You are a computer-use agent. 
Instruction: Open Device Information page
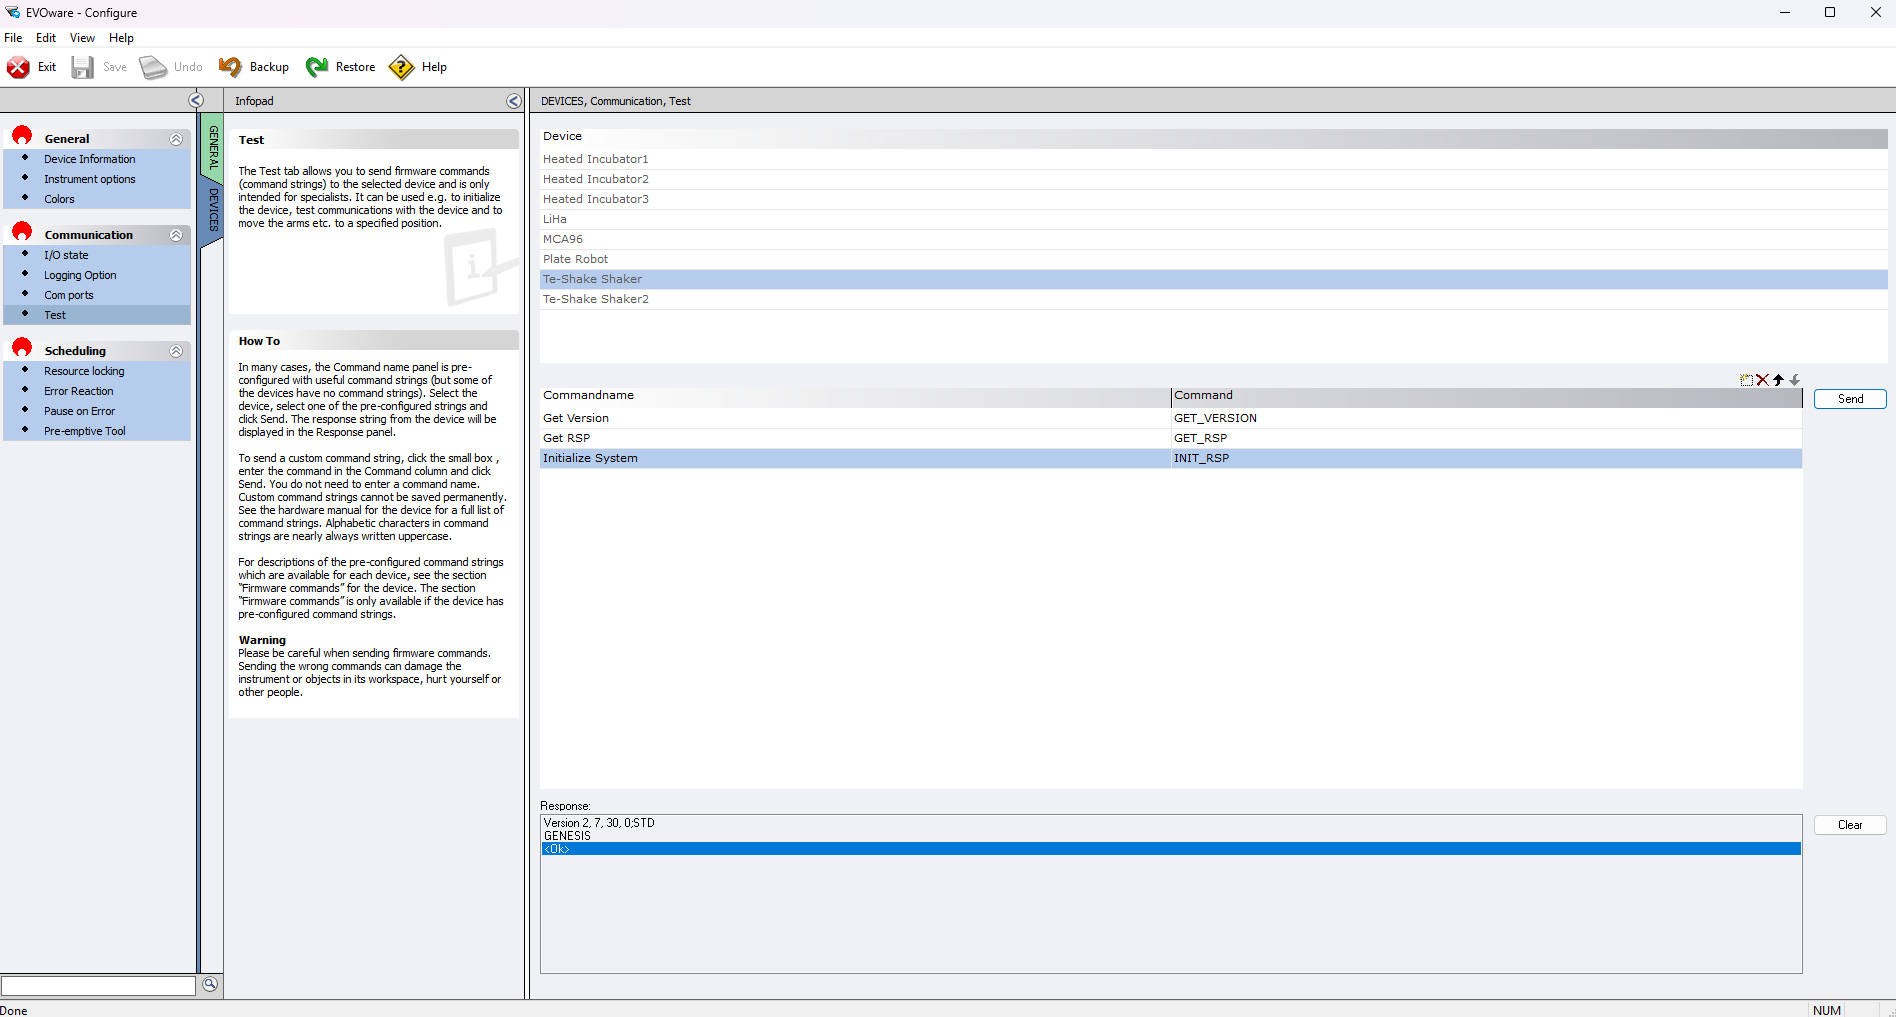(x=89, y=159)
